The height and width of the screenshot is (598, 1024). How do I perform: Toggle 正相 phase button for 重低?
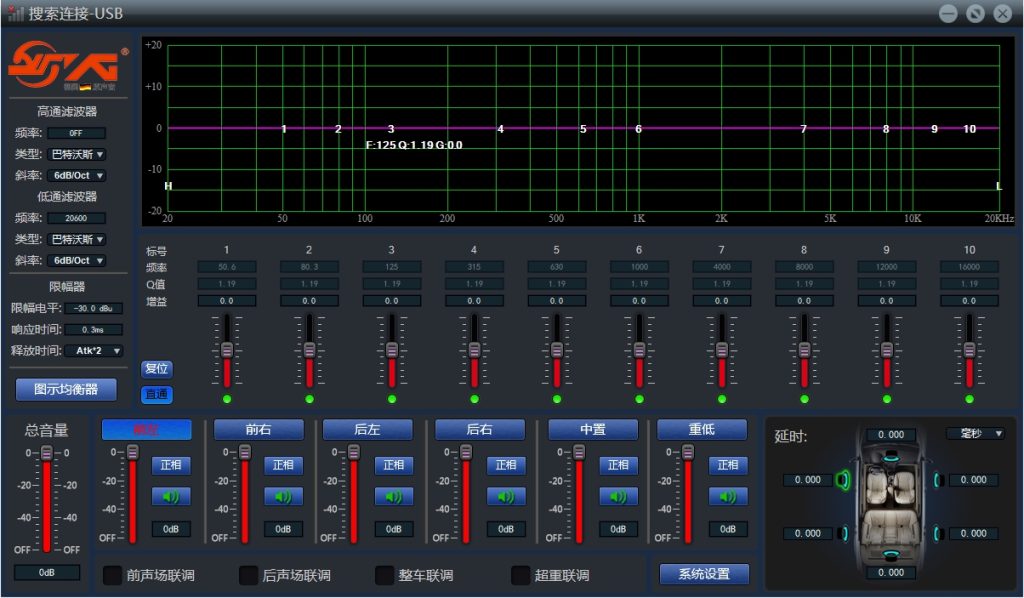[728, 465]
